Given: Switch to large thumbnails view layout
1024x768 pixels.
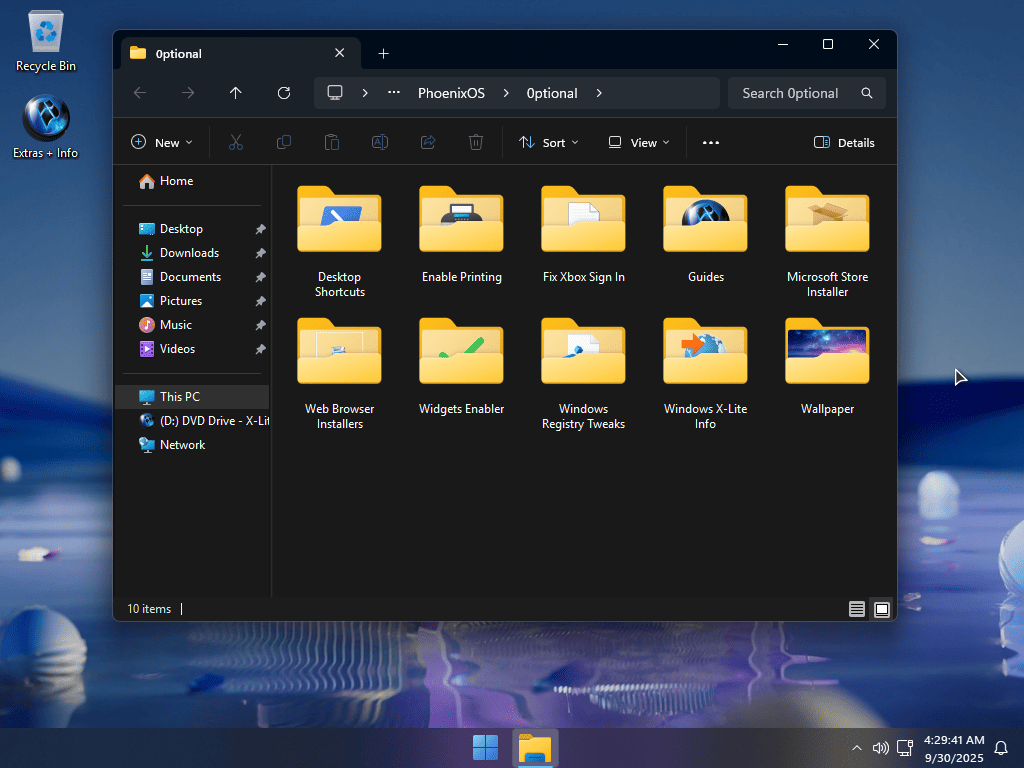Looking at the screenshot, I should click(881, 609).
